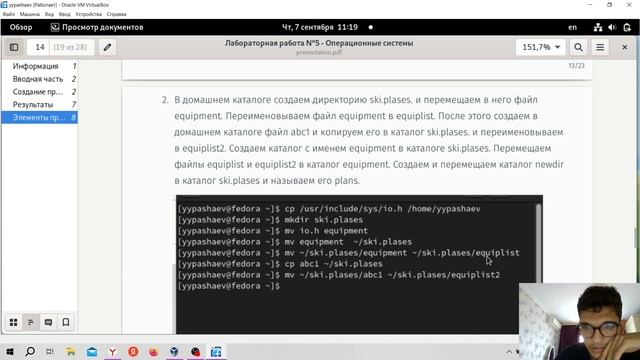Expand the hidden tray icons arrow
640x360 pixels.
click(509, 351)
